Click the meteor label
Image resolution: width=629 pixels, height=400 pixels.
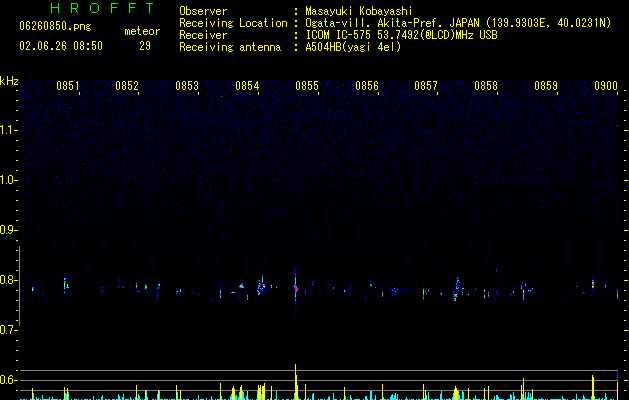(142, 31)
